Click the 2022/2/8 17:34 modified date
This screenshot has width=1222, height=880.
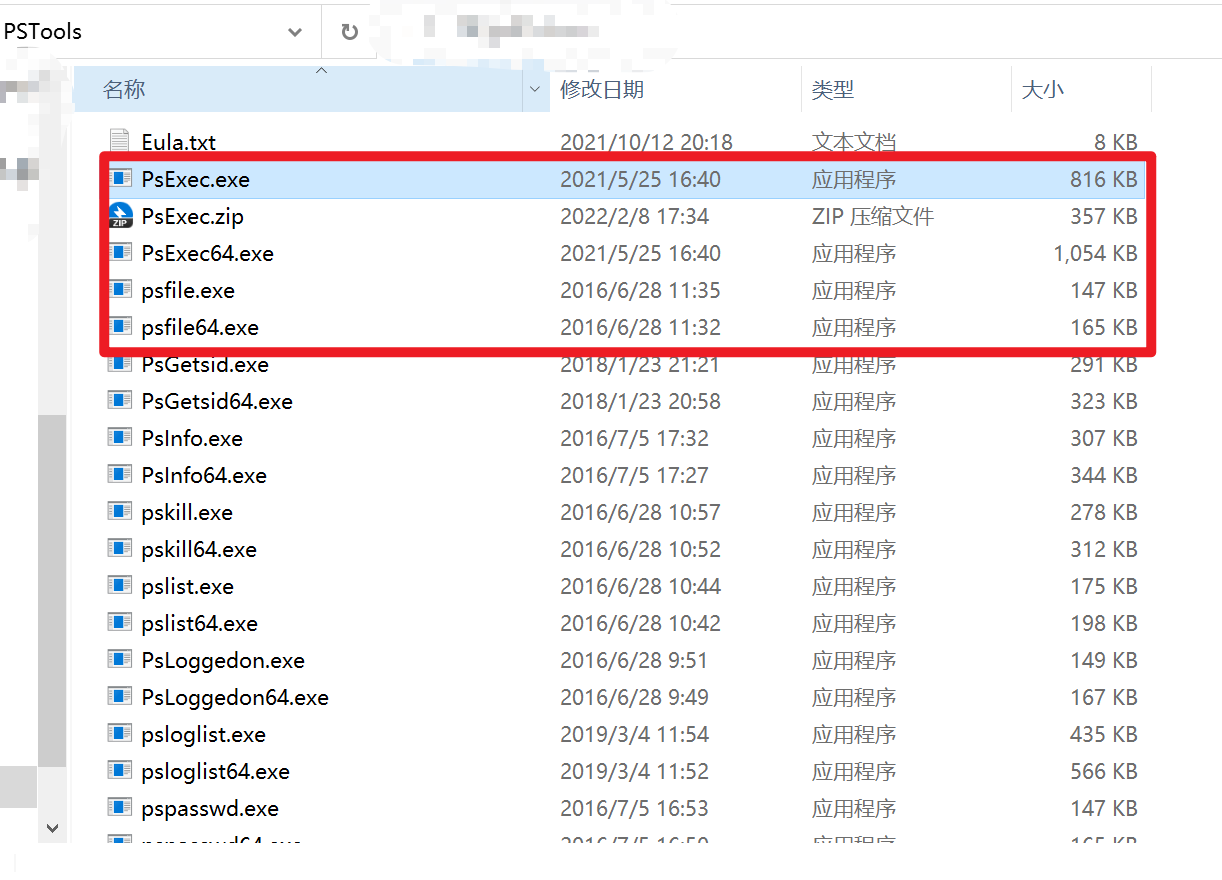[x=634, y=216]
